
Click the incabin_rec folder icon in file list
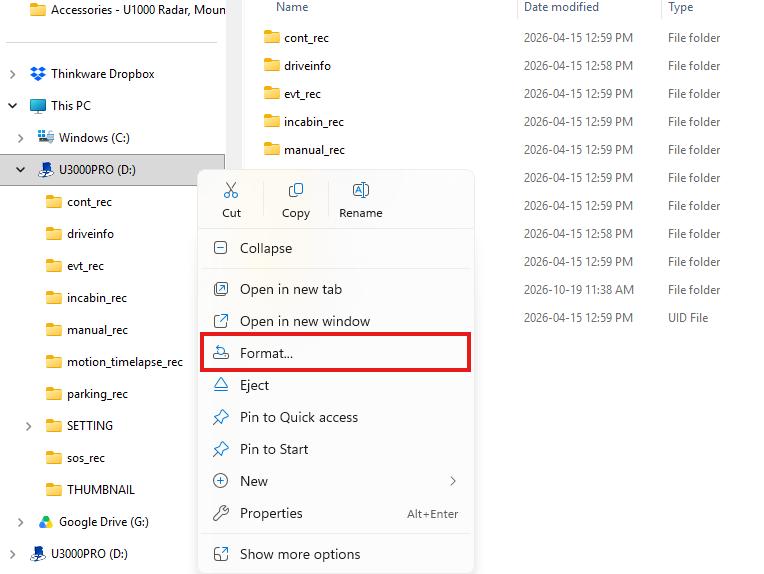click(x=271, y=121)
